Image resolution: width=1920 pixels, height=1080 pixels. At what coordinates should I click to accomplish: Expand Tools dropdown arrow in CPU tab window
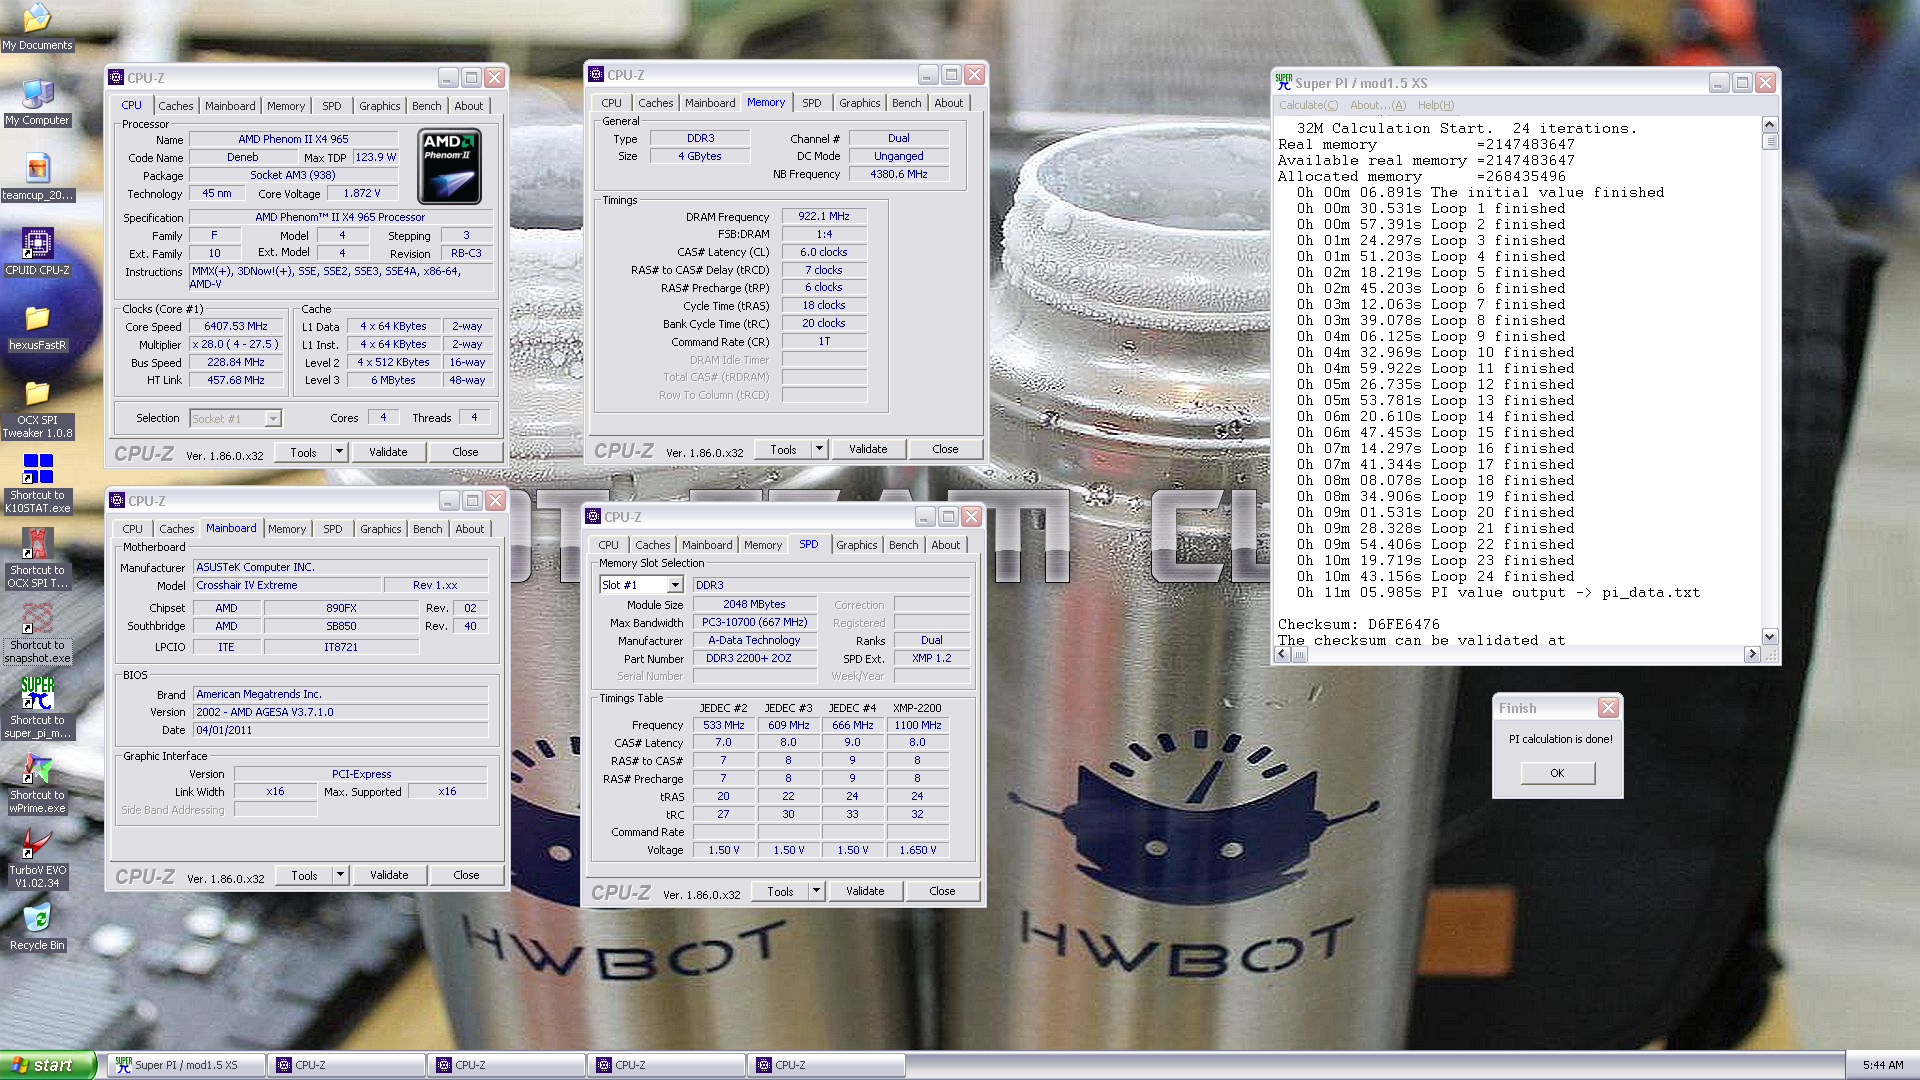click(x=339, y=452)
